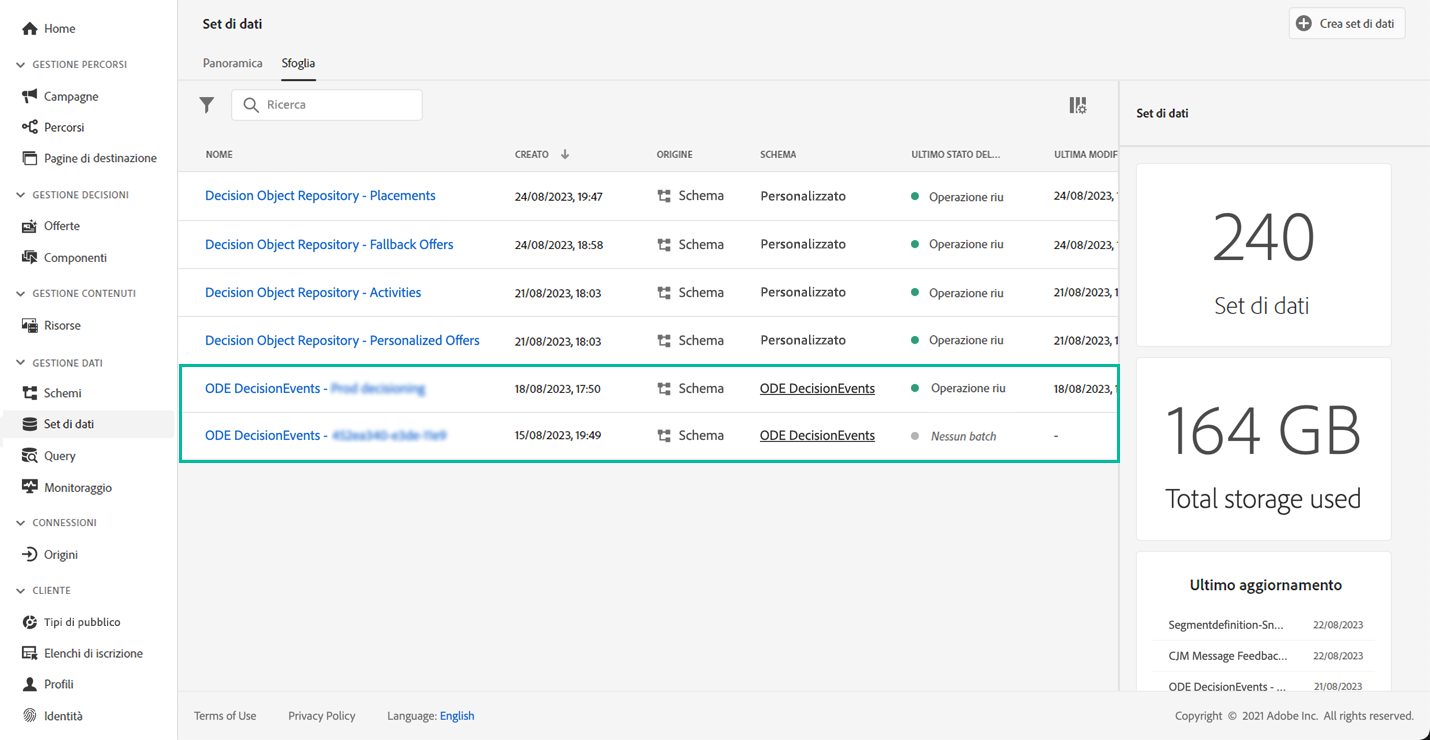1430x740 pixels.
Task: Open Campagne in the navigation menu
Action: coord(71,96)
